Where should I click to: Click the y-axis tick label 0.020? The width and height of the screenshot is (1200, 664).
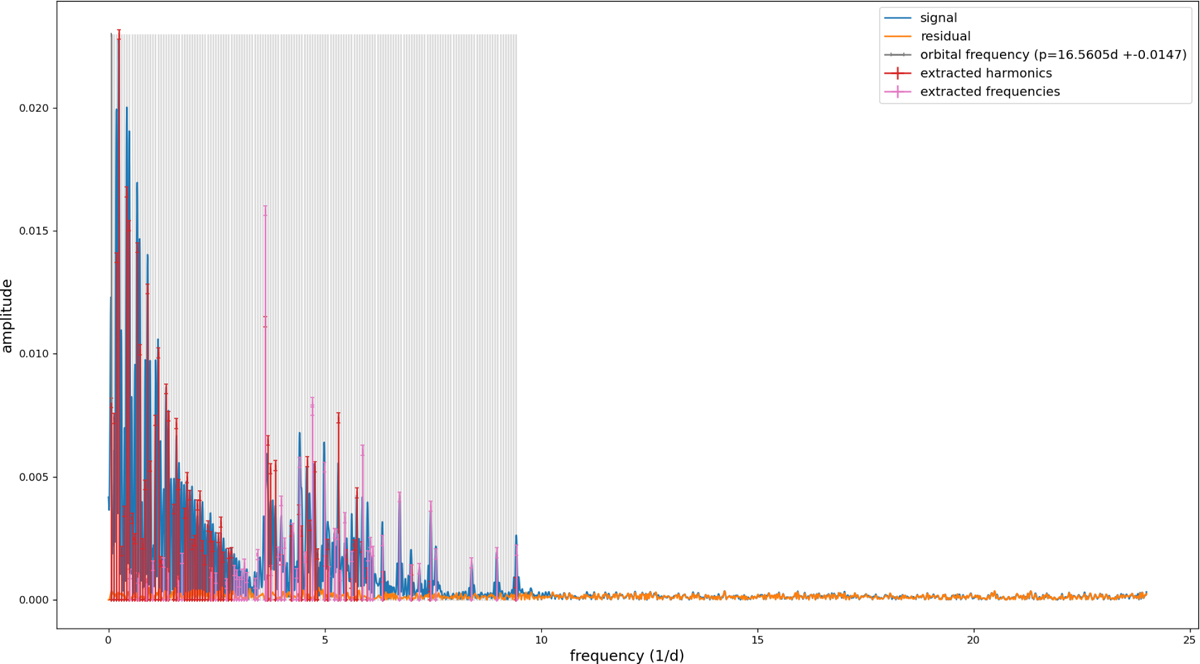[31, 108]
